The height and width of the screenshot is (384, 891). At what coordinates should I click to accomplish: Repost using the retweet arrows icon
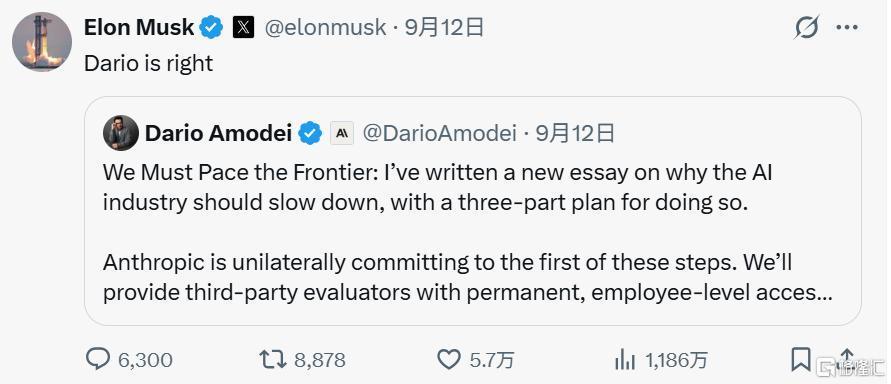273,360
